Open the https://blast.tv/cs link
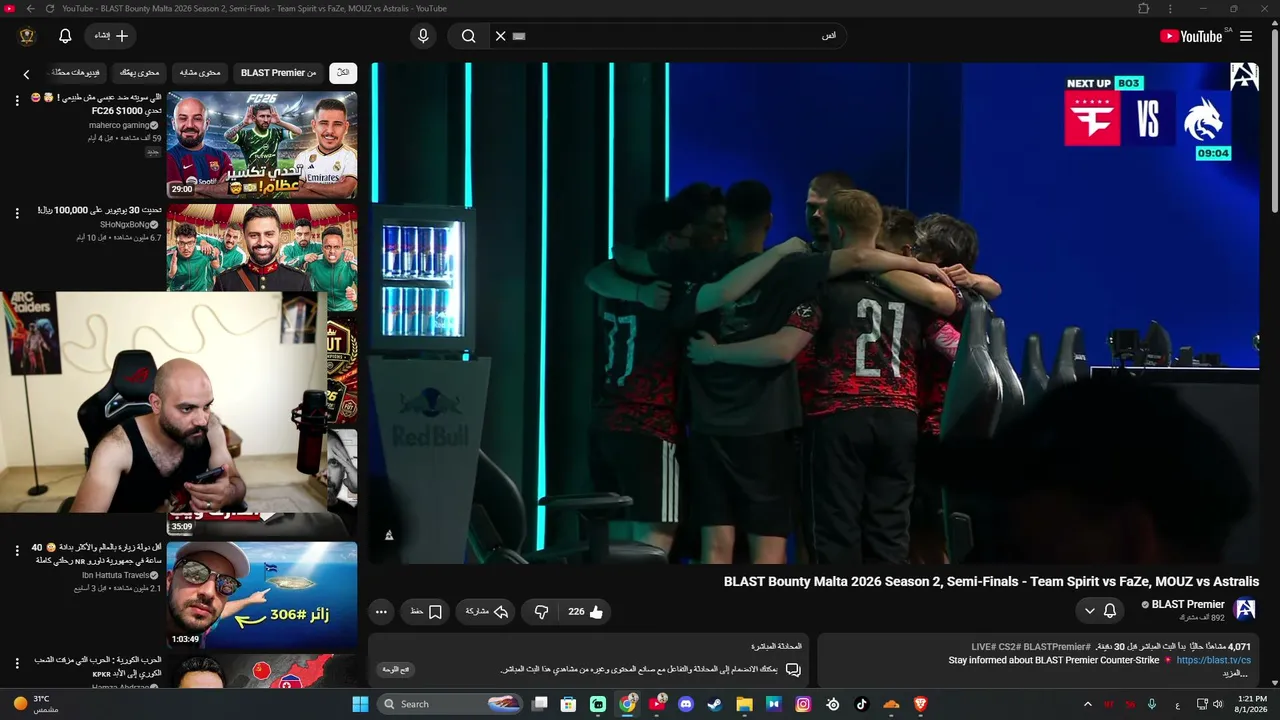Screen dimensions: 1280x720 pos(1213,660)
